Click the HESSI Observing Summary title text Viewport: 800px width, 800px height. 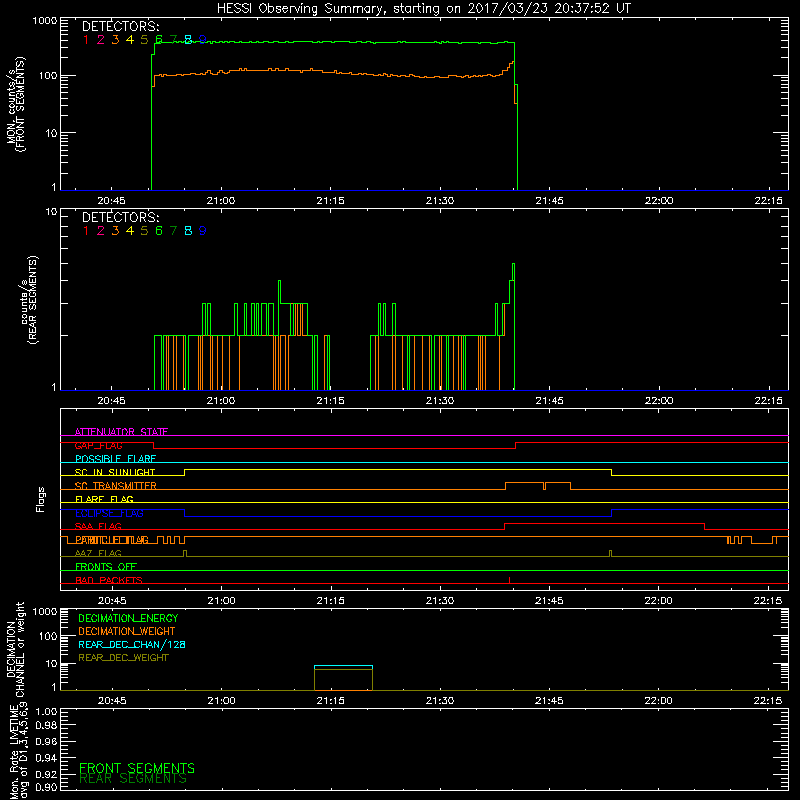click(424, 8)
